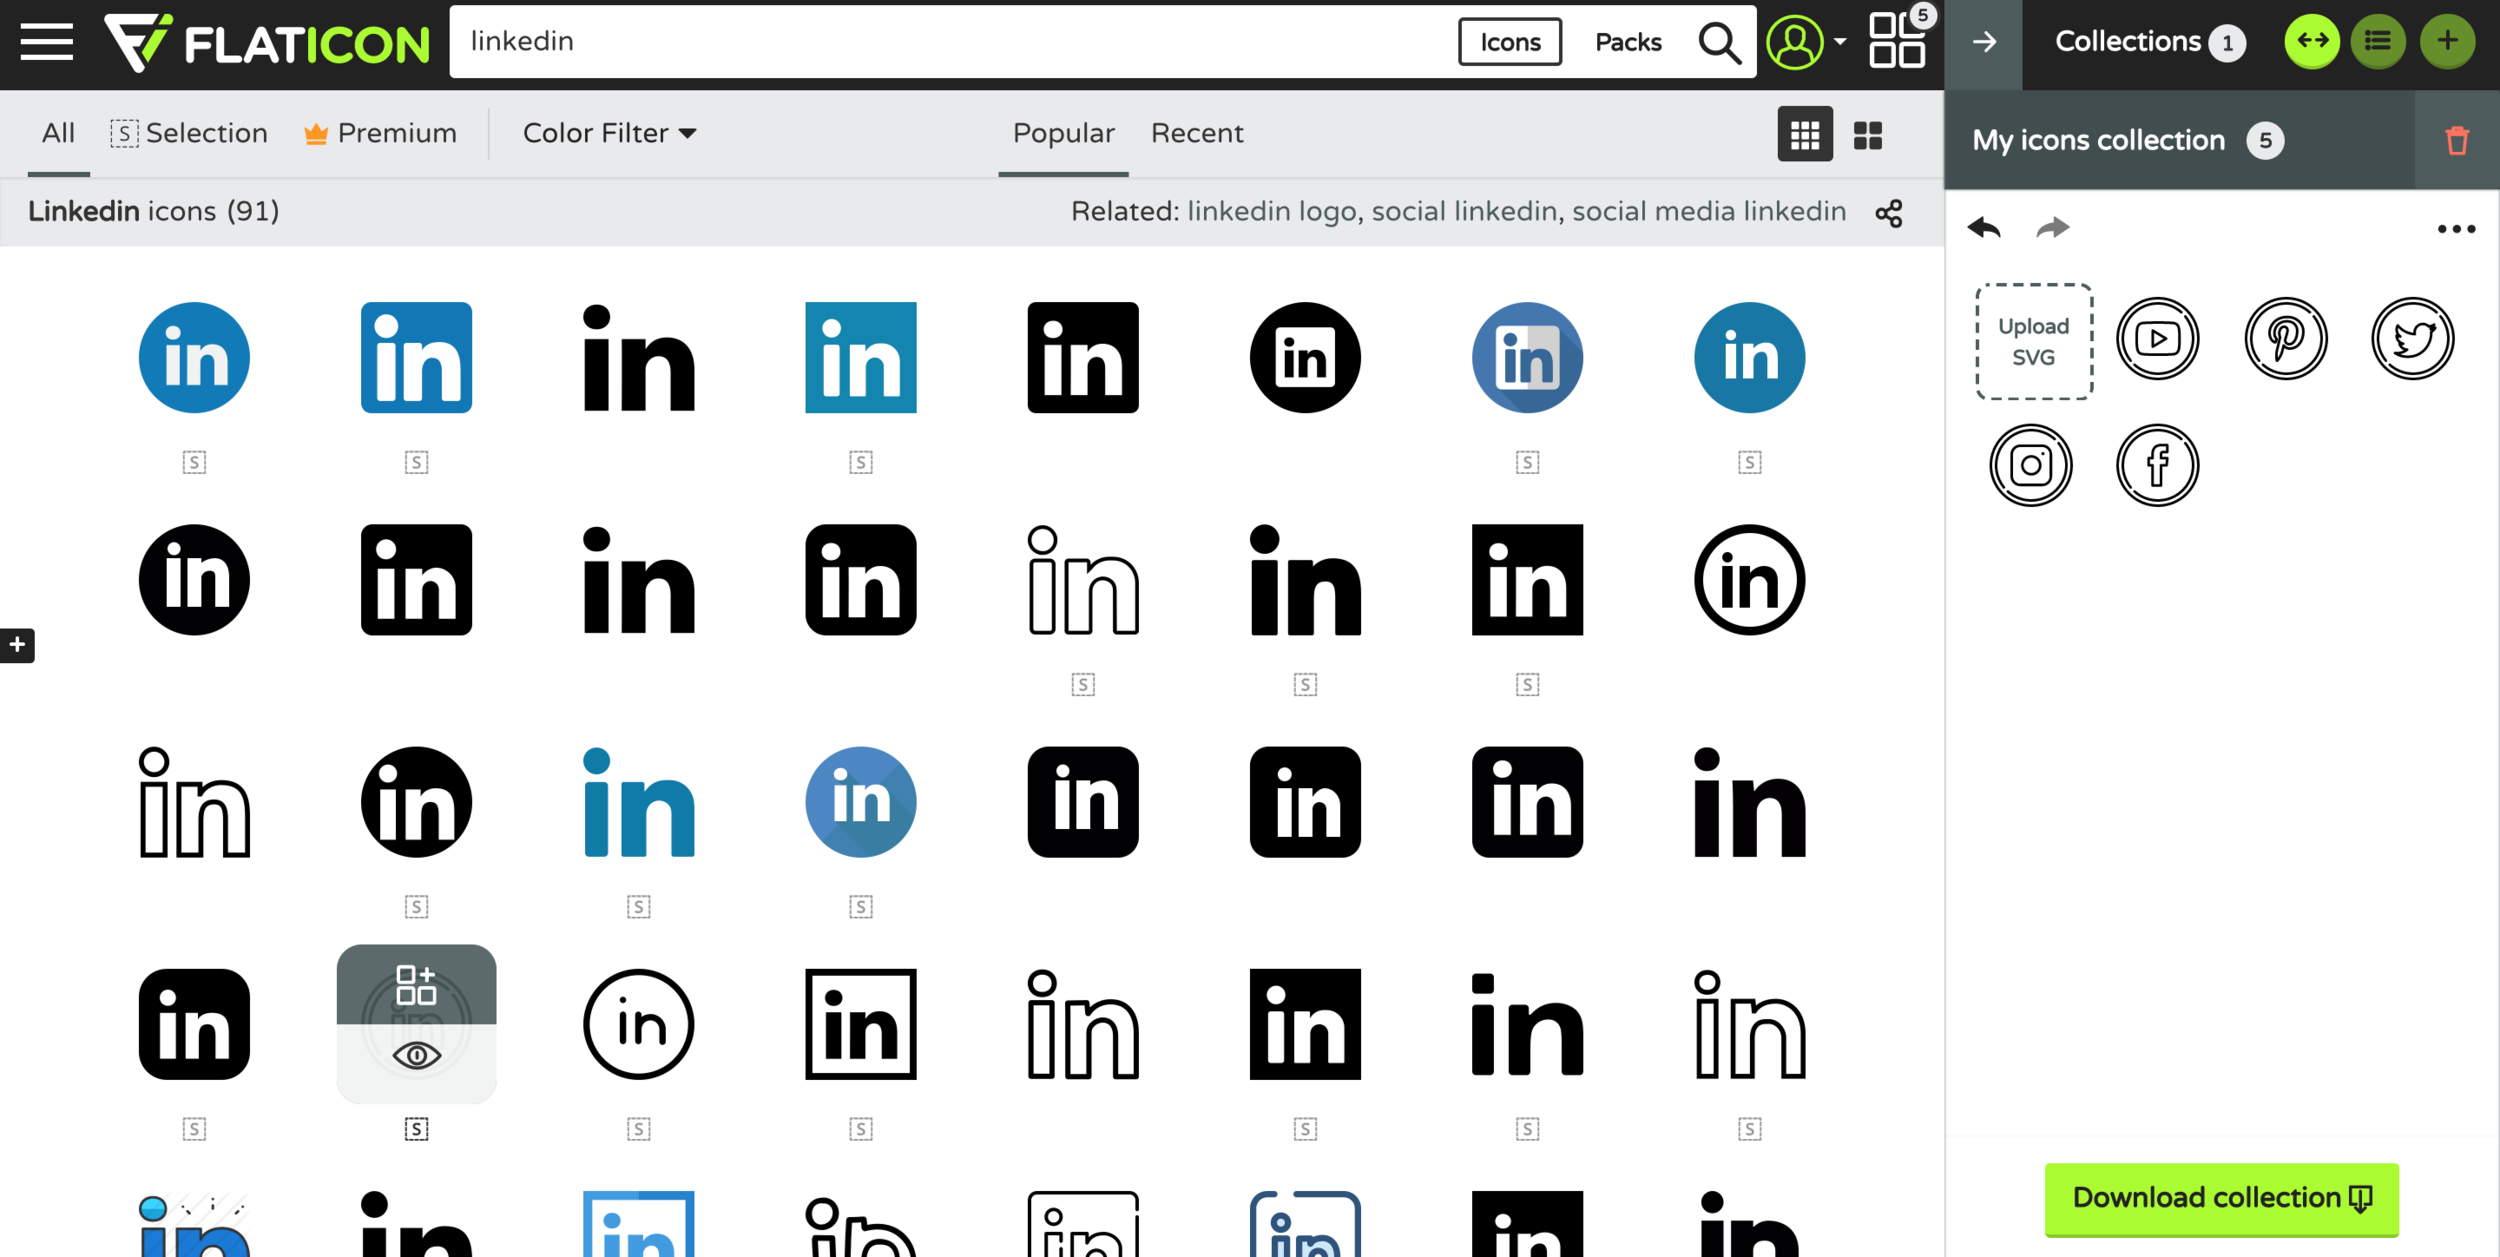Image resolution: width=2500 pixels, height=1257 pixels.
Task: Open related link social linkedin
Action: point(1464,211)
